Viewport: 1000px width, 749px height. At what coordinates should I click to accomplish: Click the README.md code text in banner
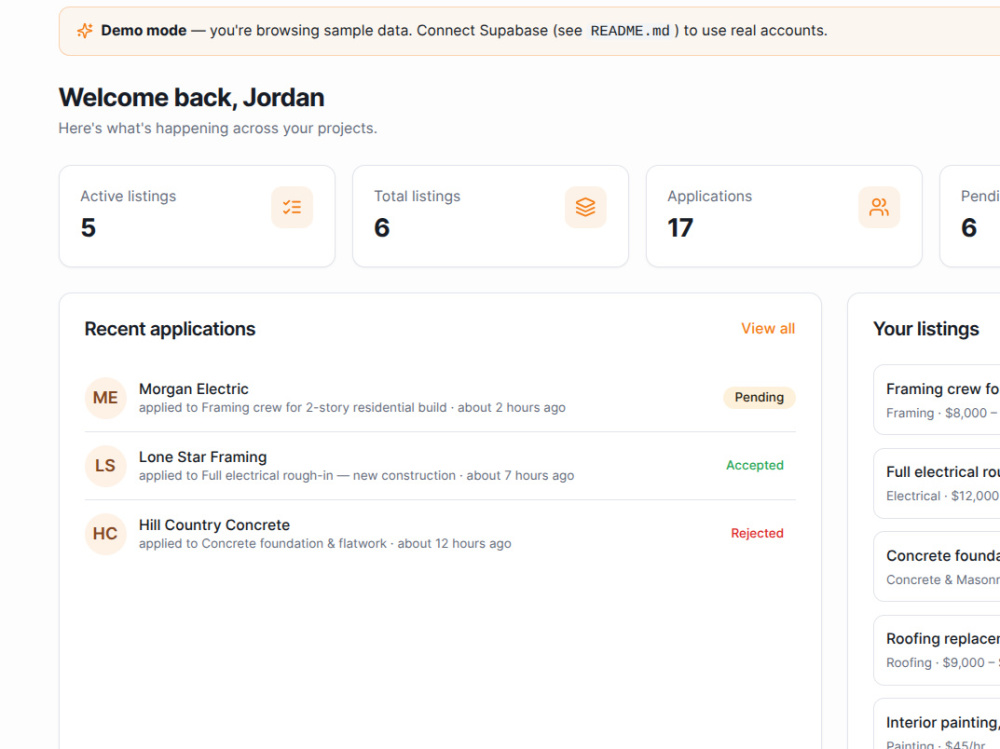[x=630, y=31]
